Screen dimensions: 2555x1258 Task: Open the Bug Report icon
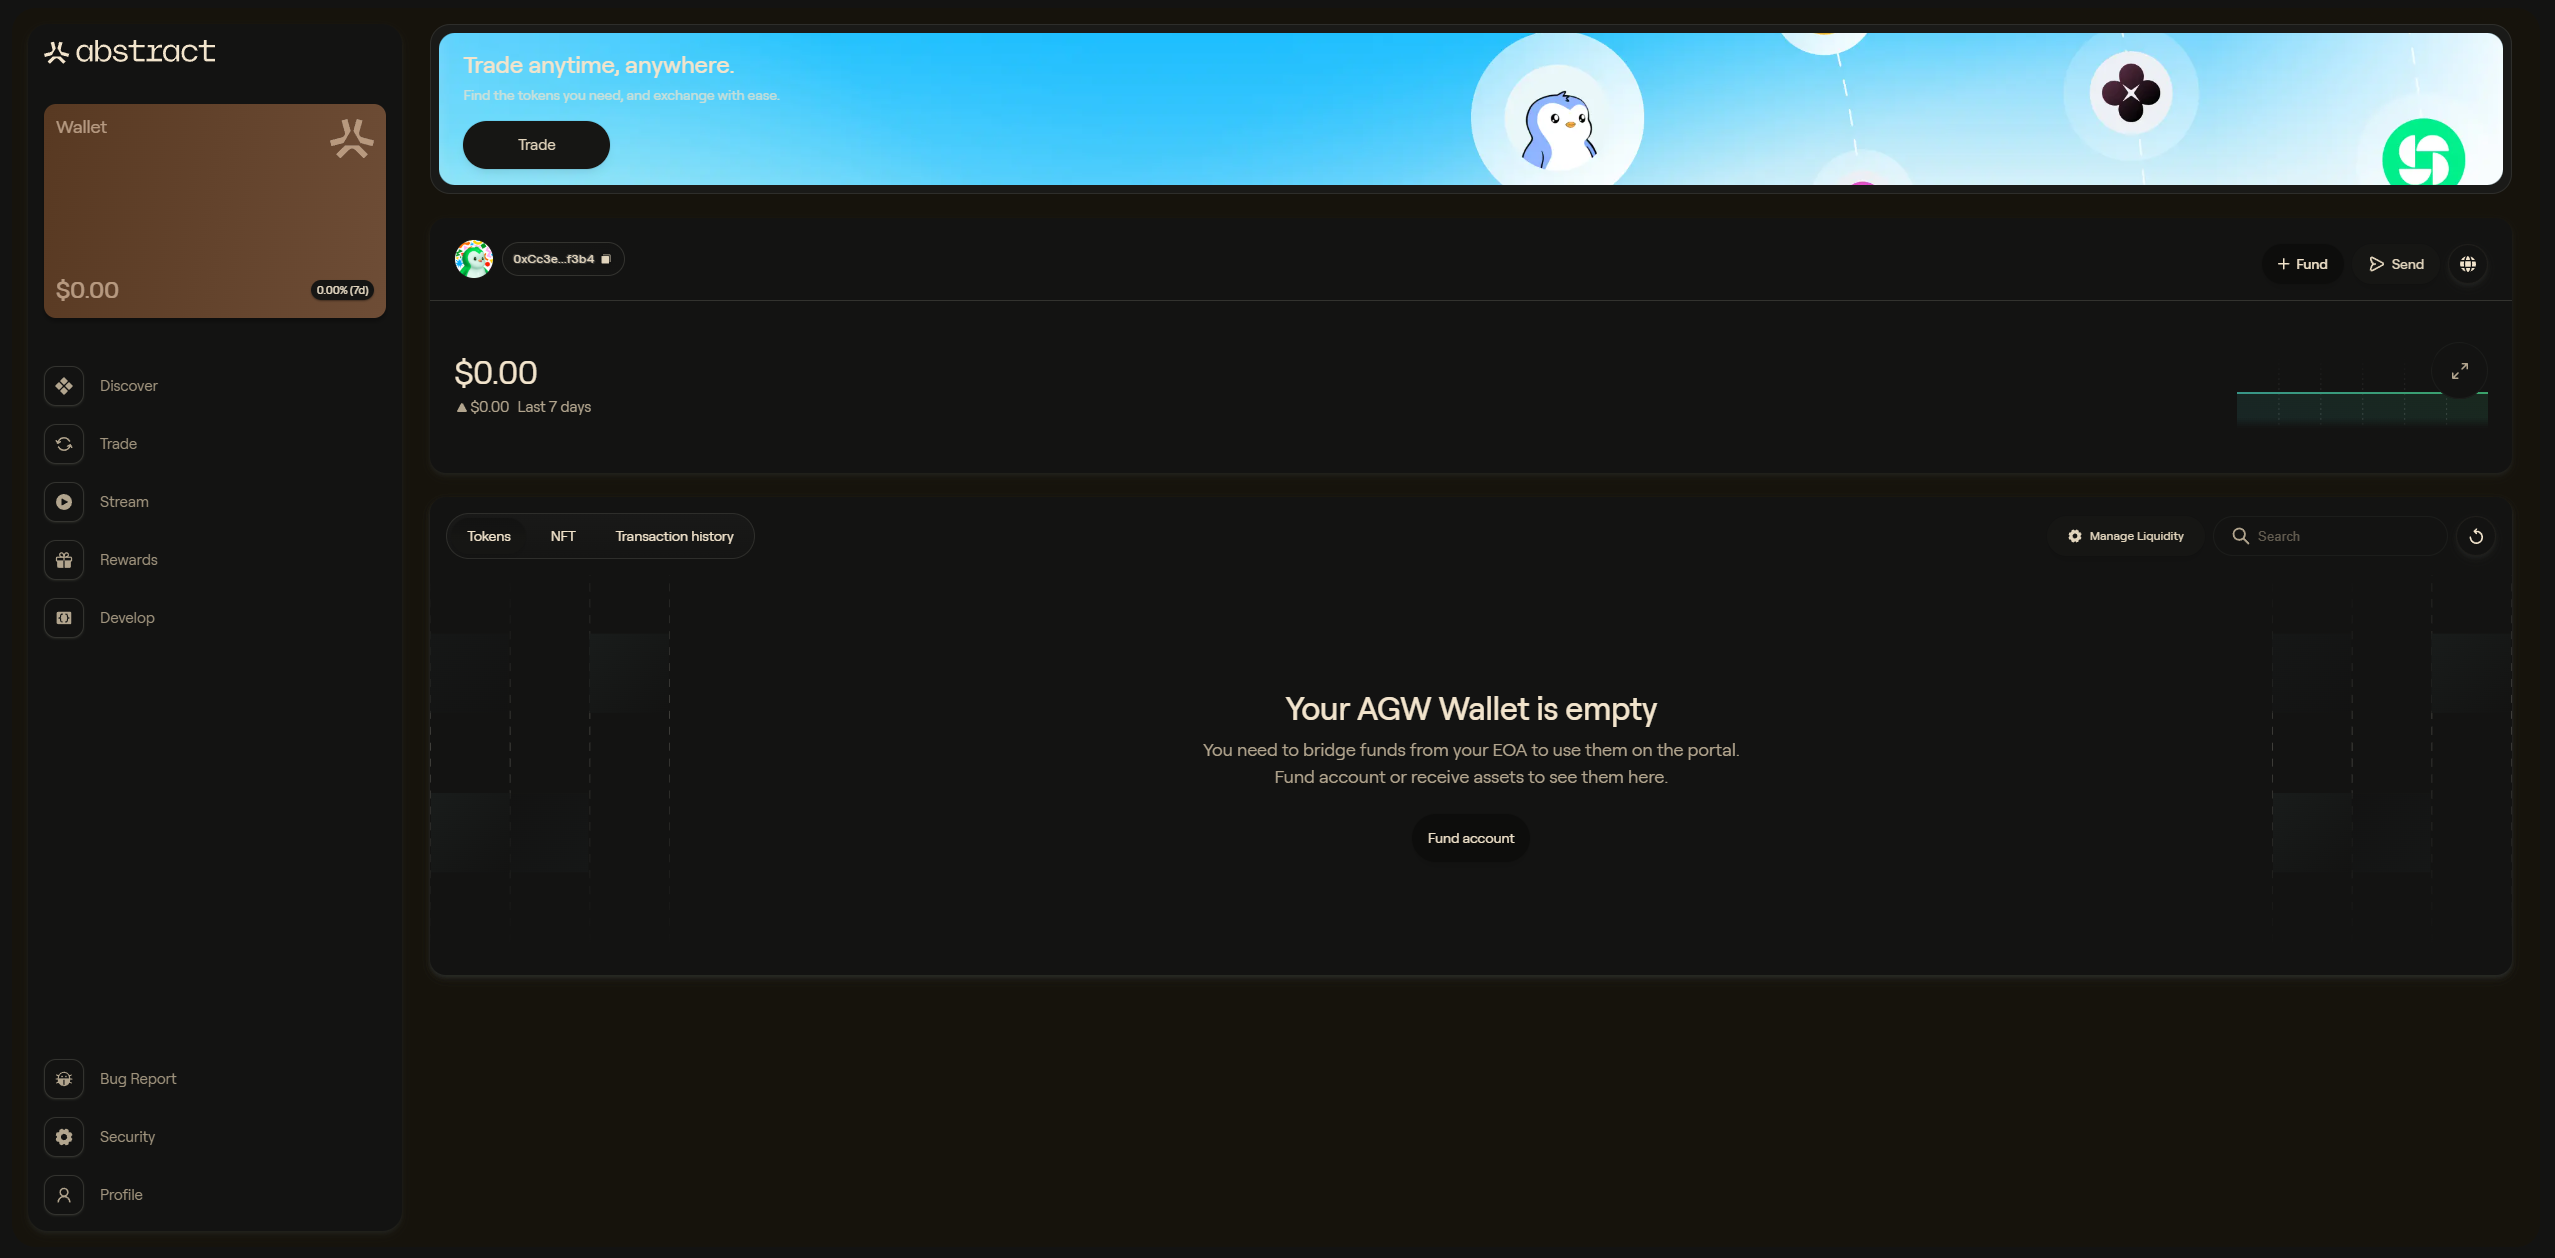click(x=64, y=1079)
